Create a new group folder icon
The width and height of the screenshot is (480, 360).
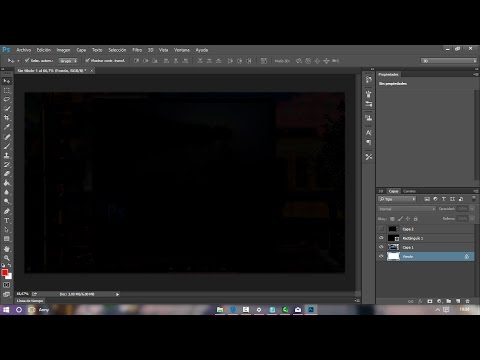(x=449, y=301)
